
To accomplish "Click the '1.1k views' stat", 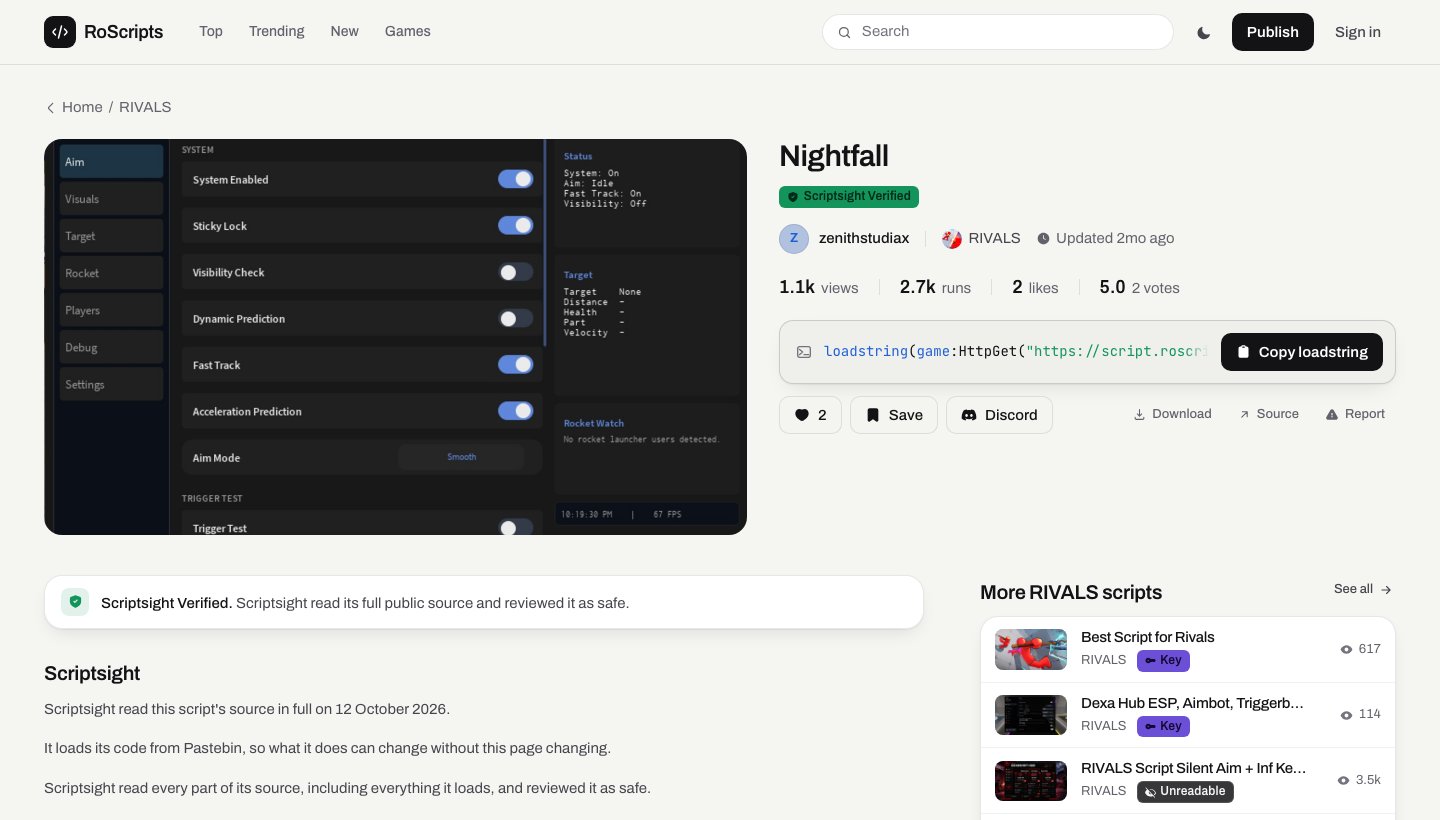I will click(x=819, y=288).
